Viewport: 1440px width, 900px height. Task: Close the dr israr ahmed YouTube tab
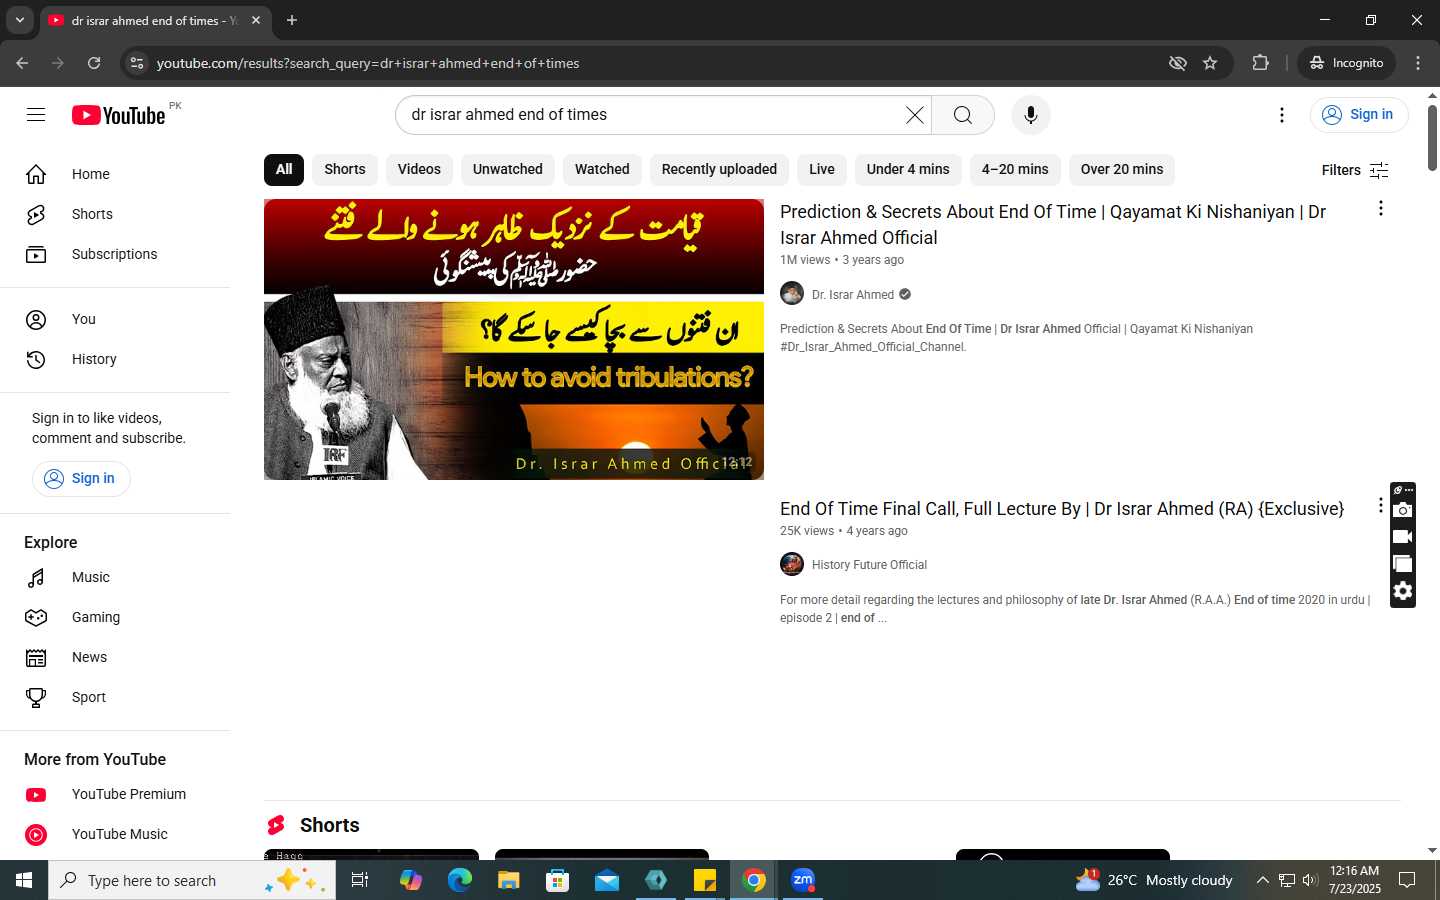point(256,20)
